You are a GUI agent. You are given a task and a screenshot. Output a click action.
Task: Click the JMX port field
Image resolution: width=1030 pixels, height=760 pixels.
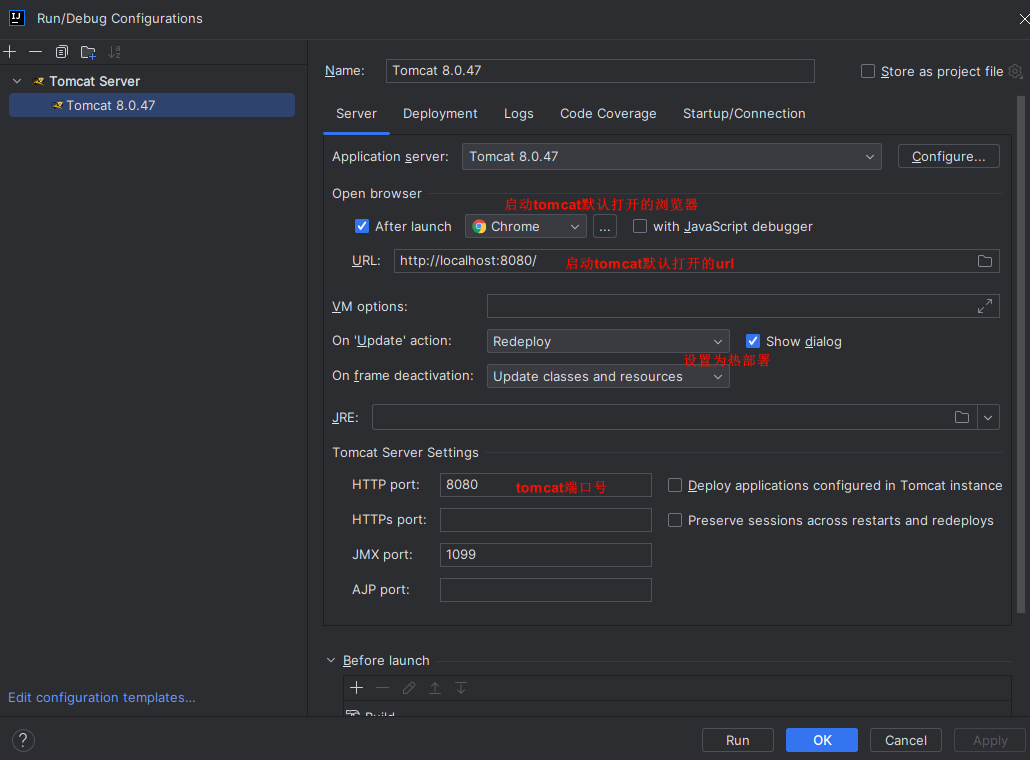pos(546,554)
